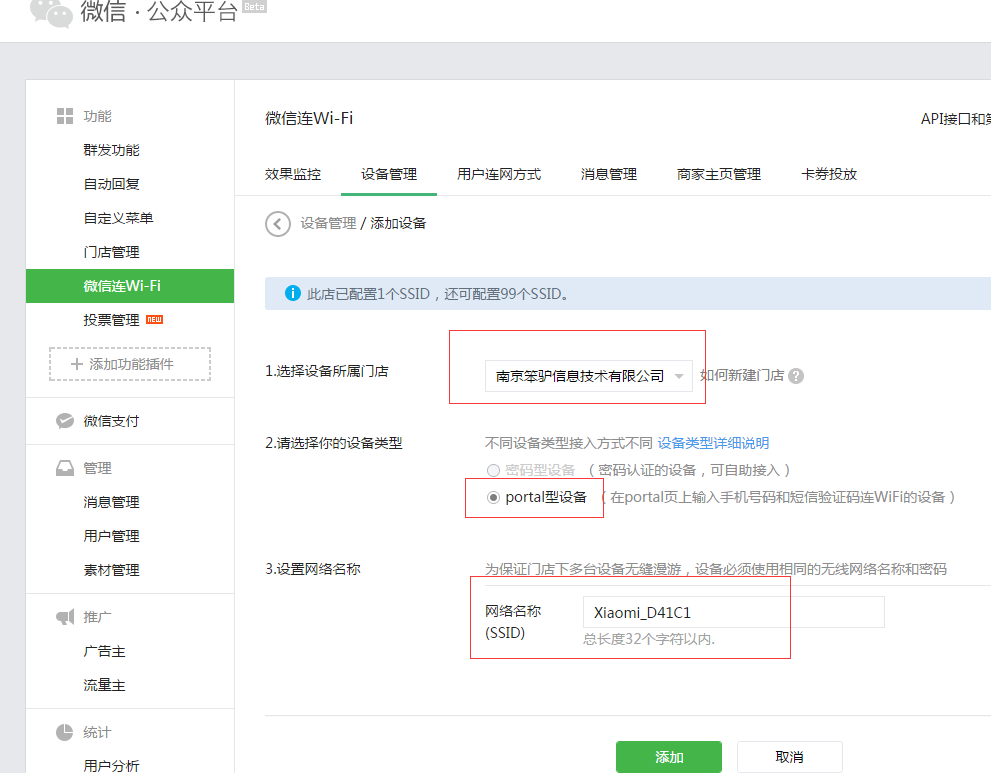Click the help question mark icon
This screenshot has height=773, width=991.
(x=796, y=376)
